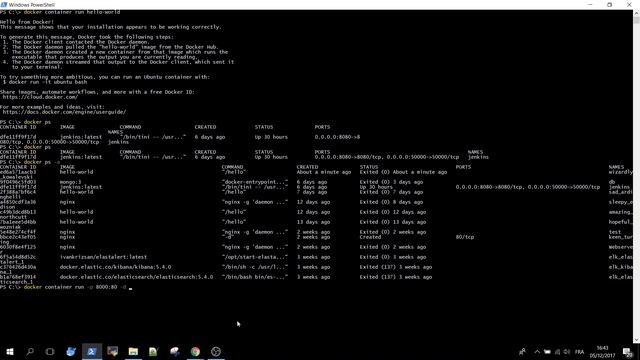Click "$ docker run -it ubuntu bash" line
The width and height of the screenshot is (640, 360).
tap(45, 82)
